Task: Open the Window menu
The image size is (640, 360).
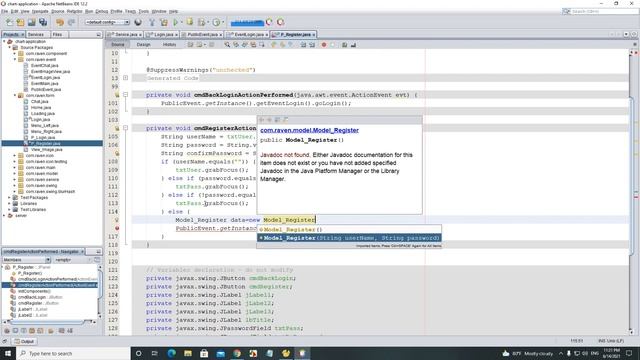Action: 159,11
